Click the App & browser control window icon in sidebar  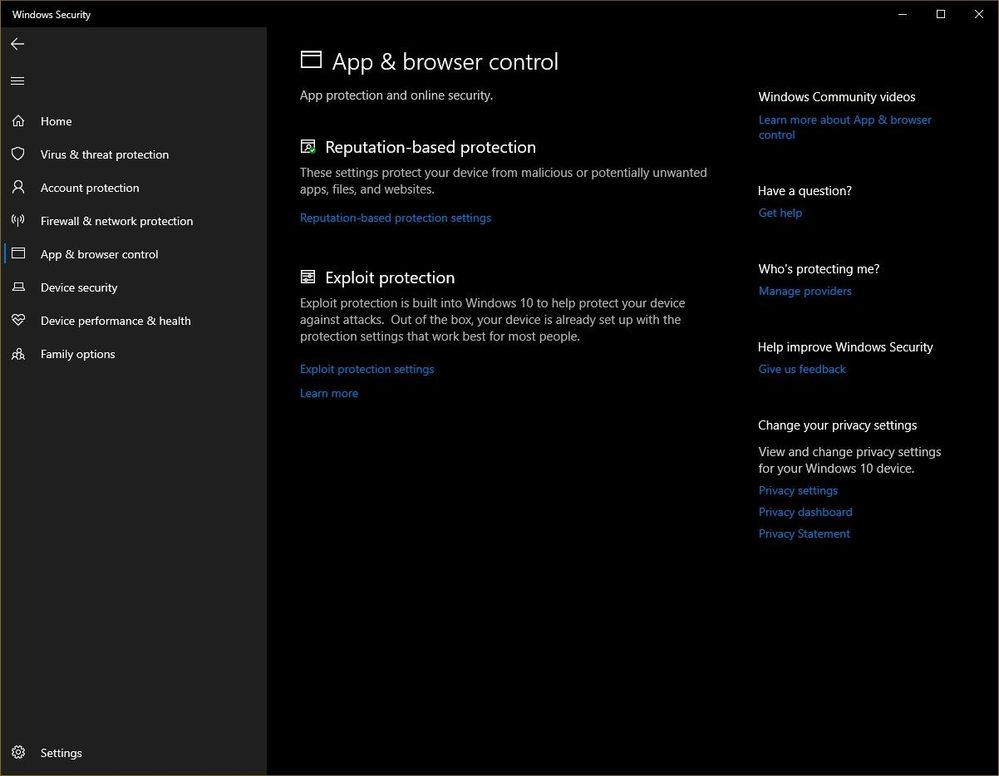pyautogui.click(x=18, y=253)
